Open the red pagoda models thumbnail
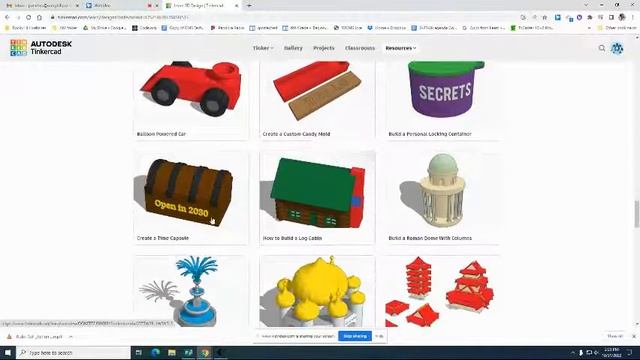Viewport: 640px width, 360px height. click(x=443, y=291)
